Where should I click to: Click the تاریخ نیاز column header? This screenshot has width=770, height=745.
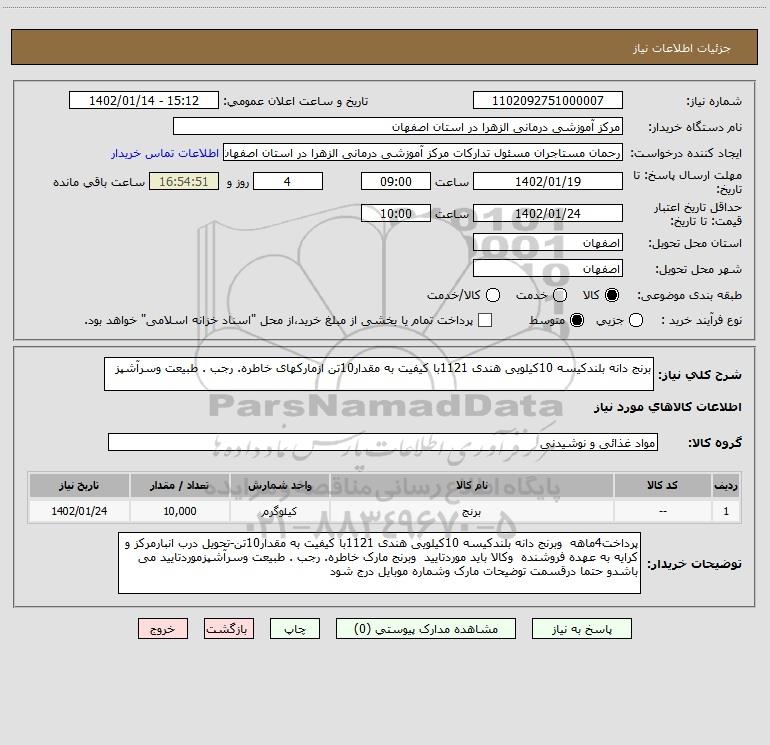click(79, 485)
